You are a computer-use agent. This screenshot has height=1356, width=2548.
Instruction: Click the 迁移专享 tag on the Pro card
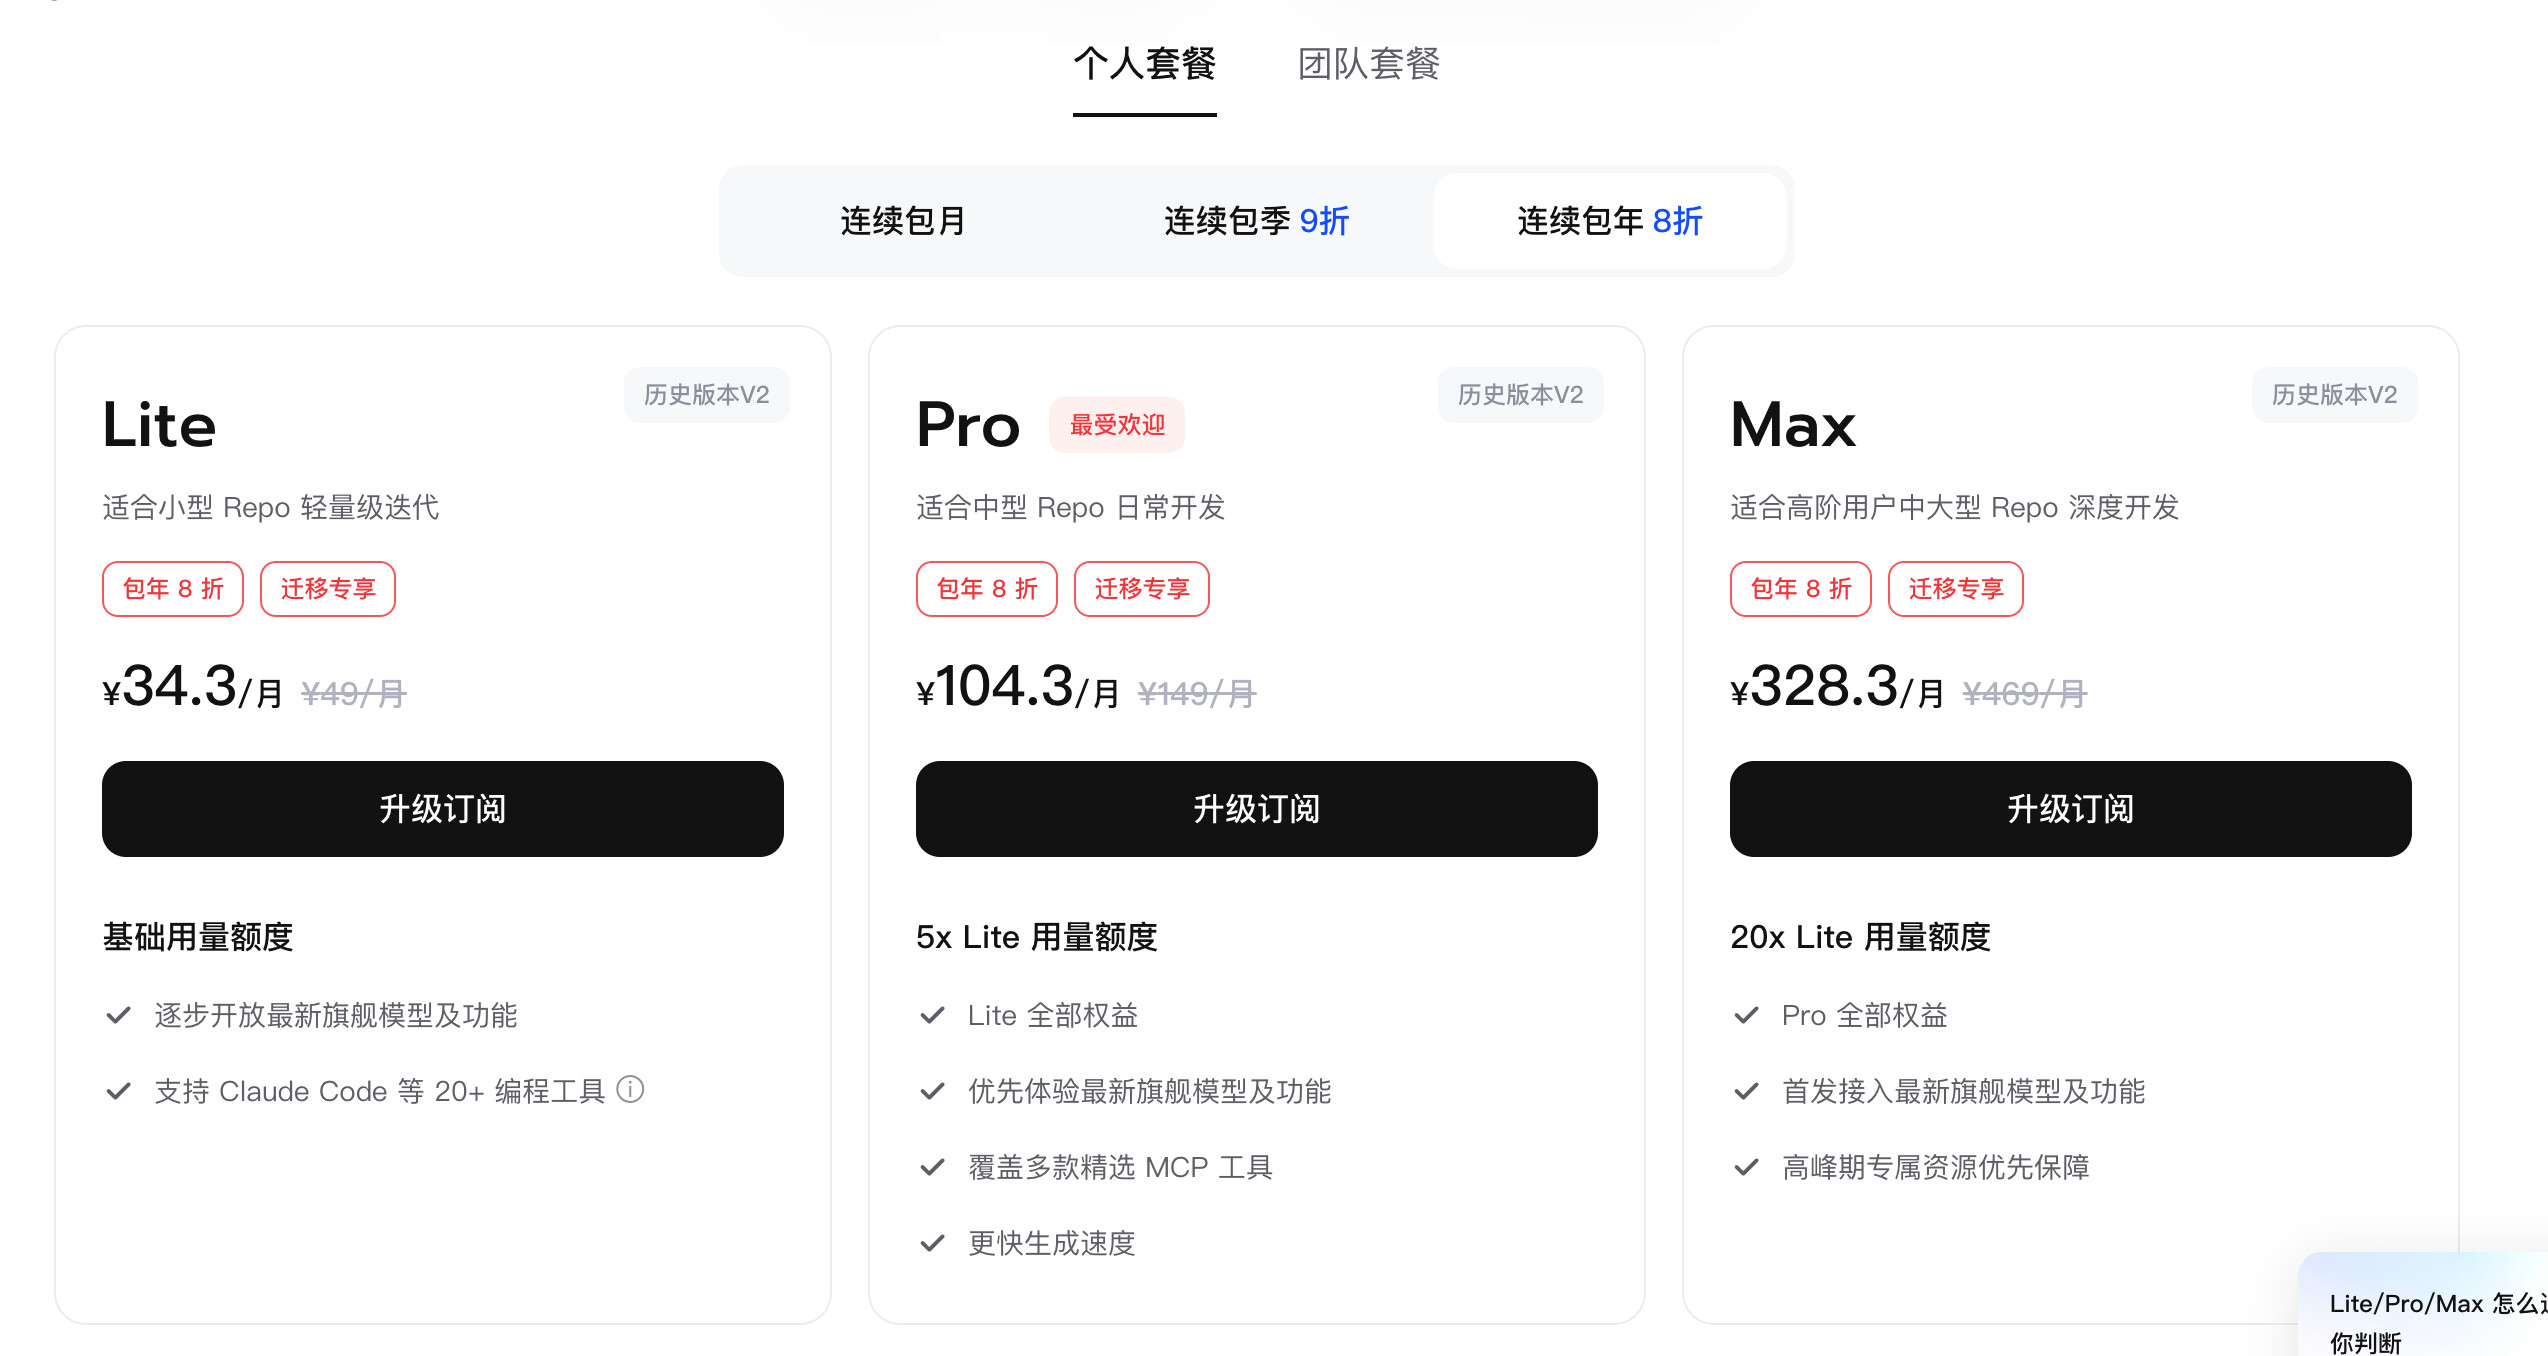(x=1142, y=589)
